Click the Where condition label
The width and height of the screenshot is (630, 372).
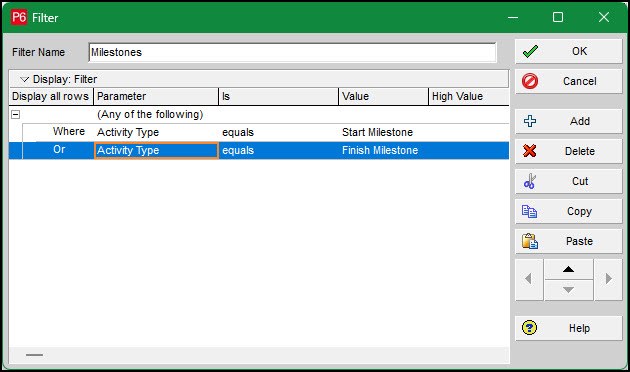coord(69,131)
